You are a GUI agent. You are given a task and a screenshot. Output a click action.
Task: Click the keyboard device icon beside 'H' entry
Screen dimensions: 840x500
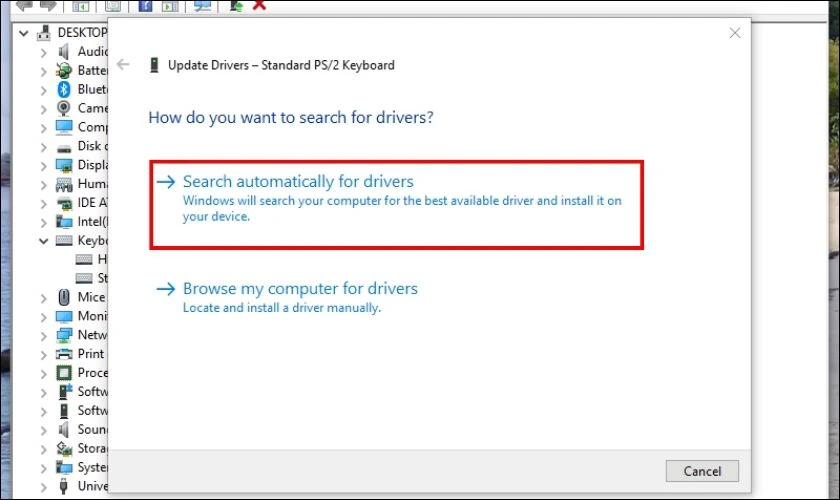click(x=84, y=259)
